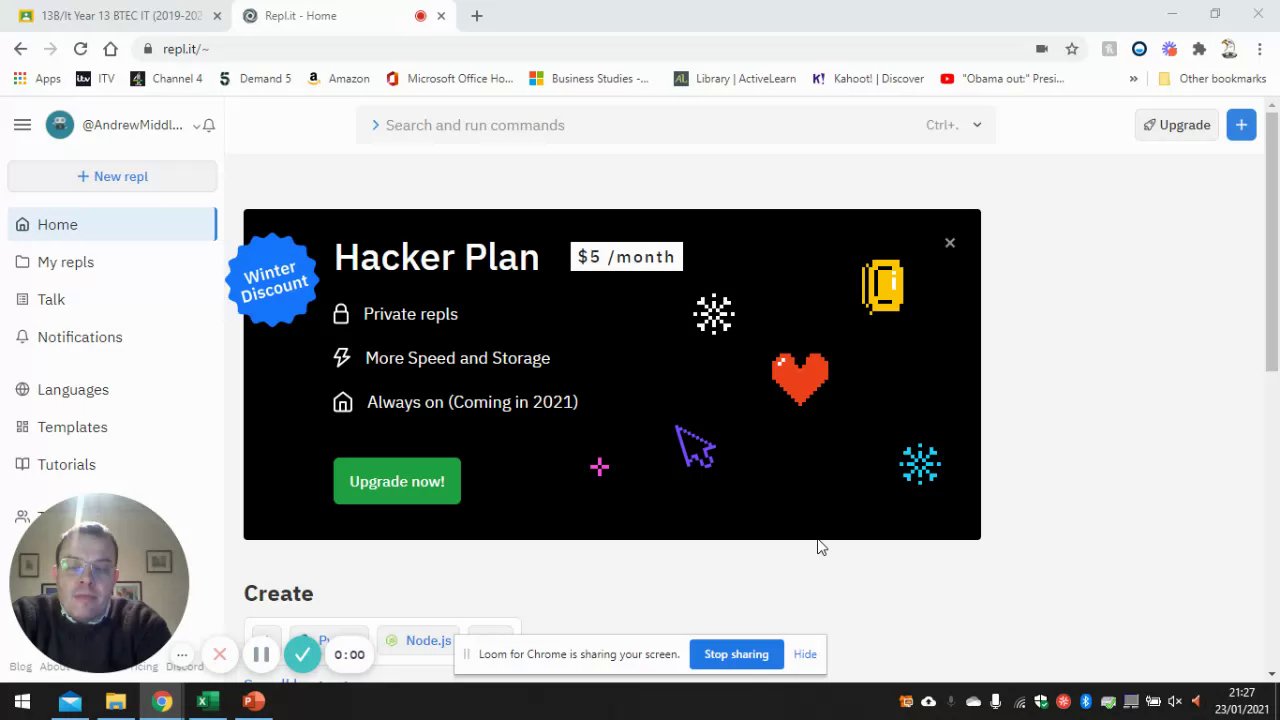Close the Hacker Plan banner
1280x720 pixels.
point(950,243)
